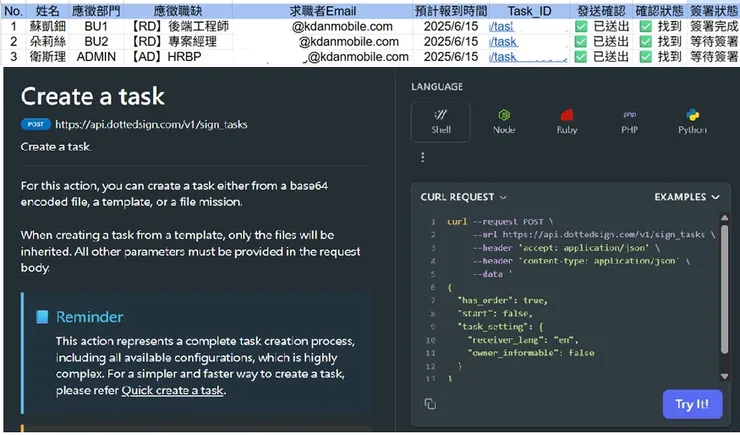Select the 發送確認 column header
Viewport: 740px width, 435px height.
(601, 11)
